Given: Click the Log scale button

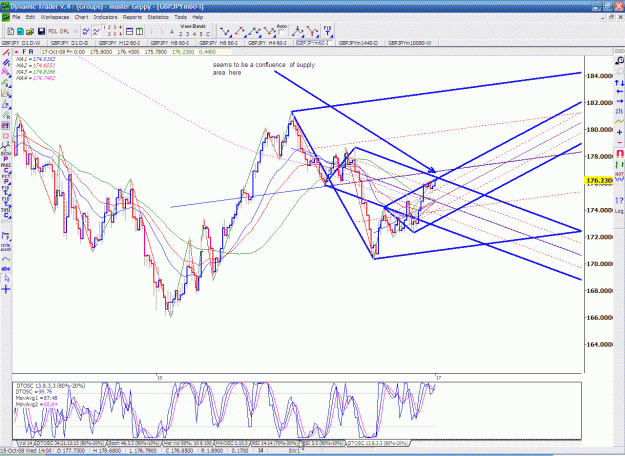Looking at the screenshot, I should 619,211.
